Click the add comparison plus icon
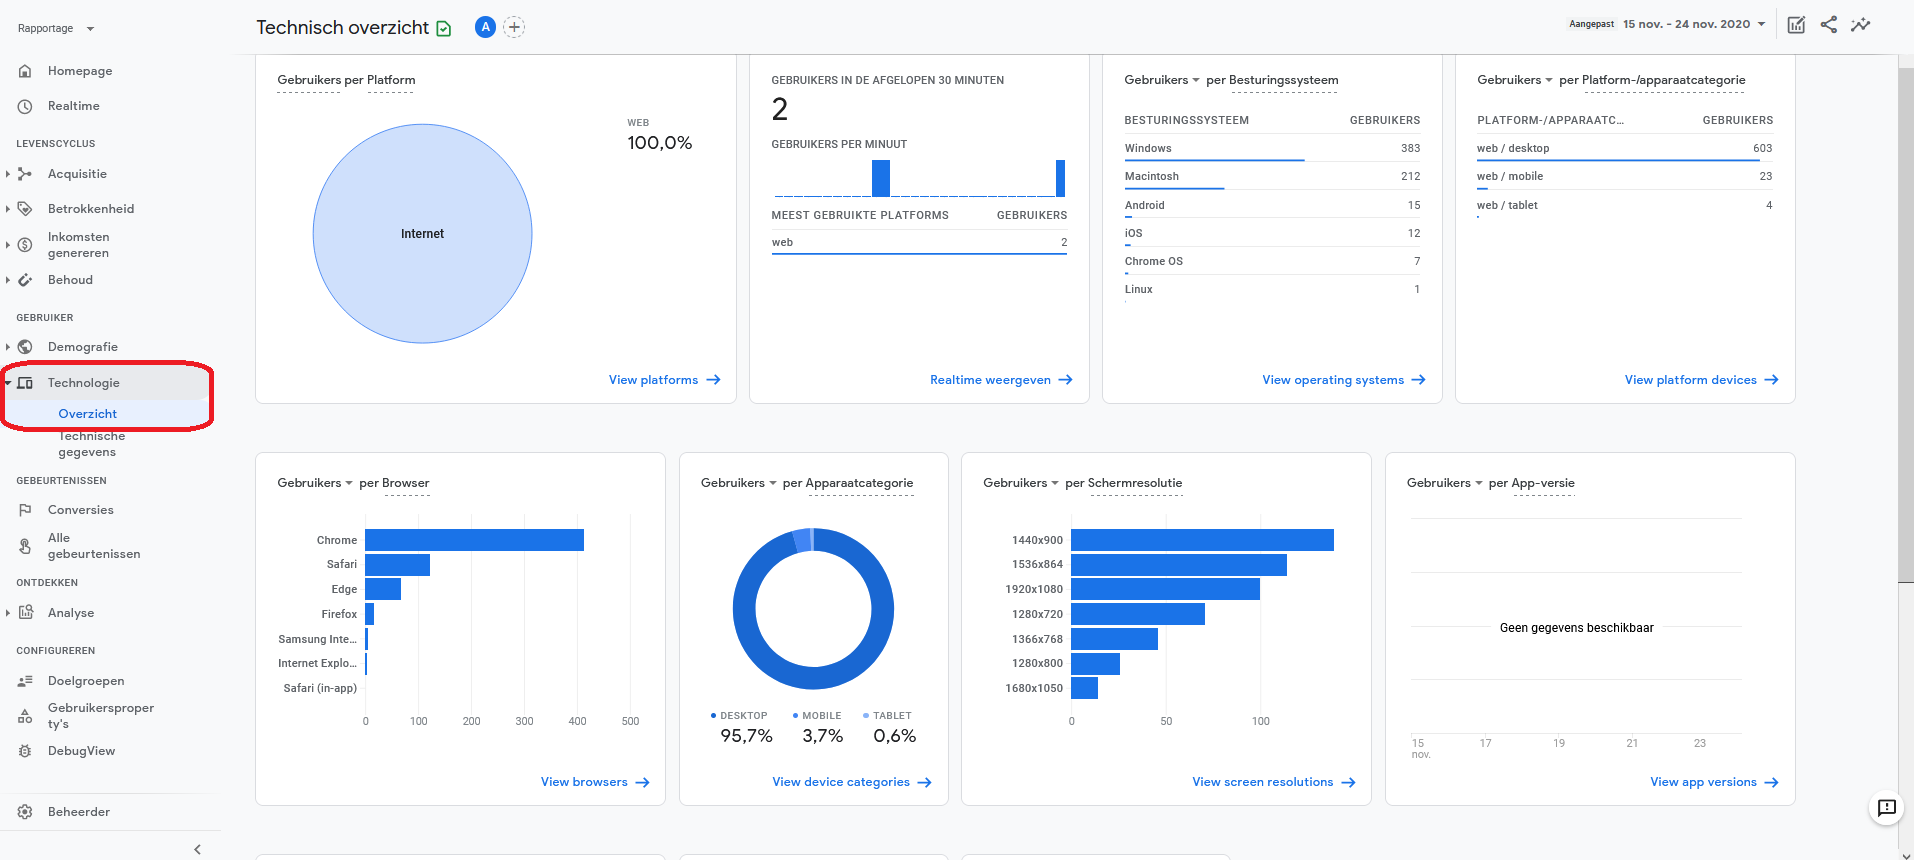 [514, 27]
